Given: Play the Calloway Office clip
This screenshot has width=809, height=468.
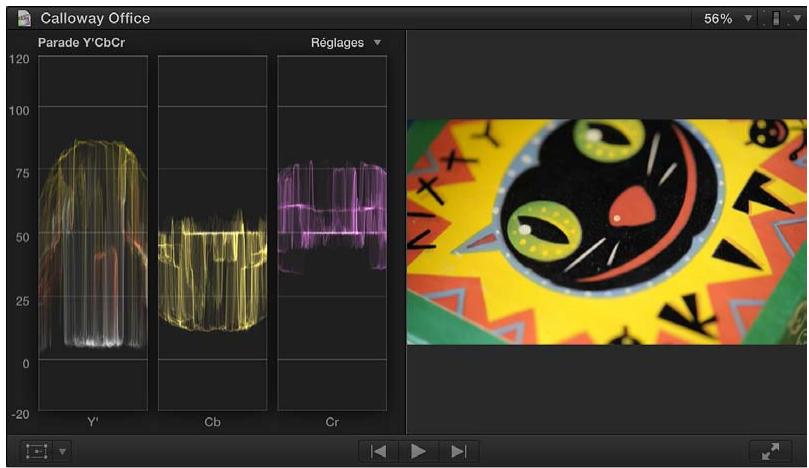Looking at the screenshot, I should pos(418,451).
